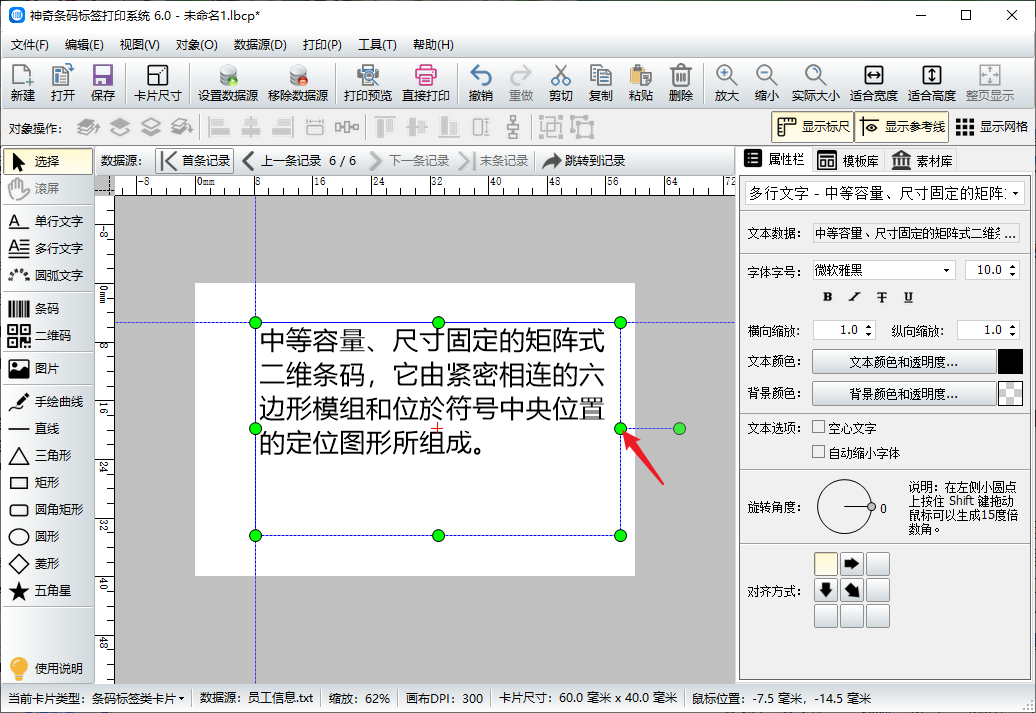Viewport: 1036px width, 713px height.
Task: Open the 微软雅黑 font dropdown
Action: pyautogui.click(x=883, y=270)
